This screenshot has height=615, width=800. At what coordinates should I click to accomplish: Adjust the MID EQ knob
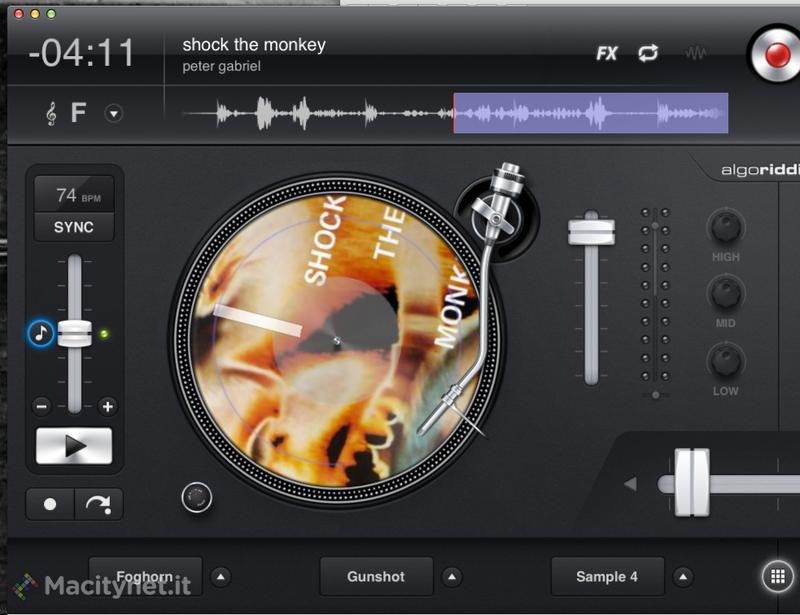click(726, 292)
